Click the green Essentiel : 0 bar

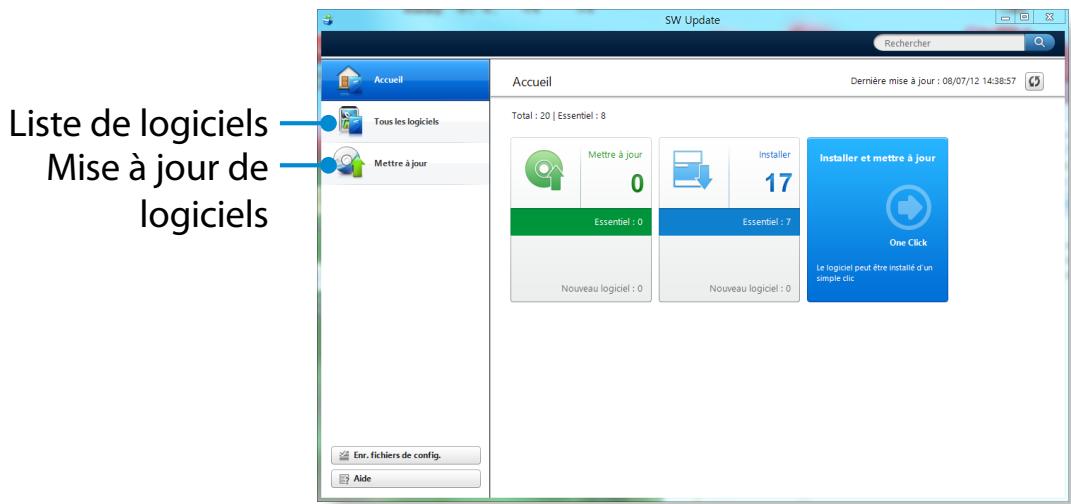tap(581, 222)
